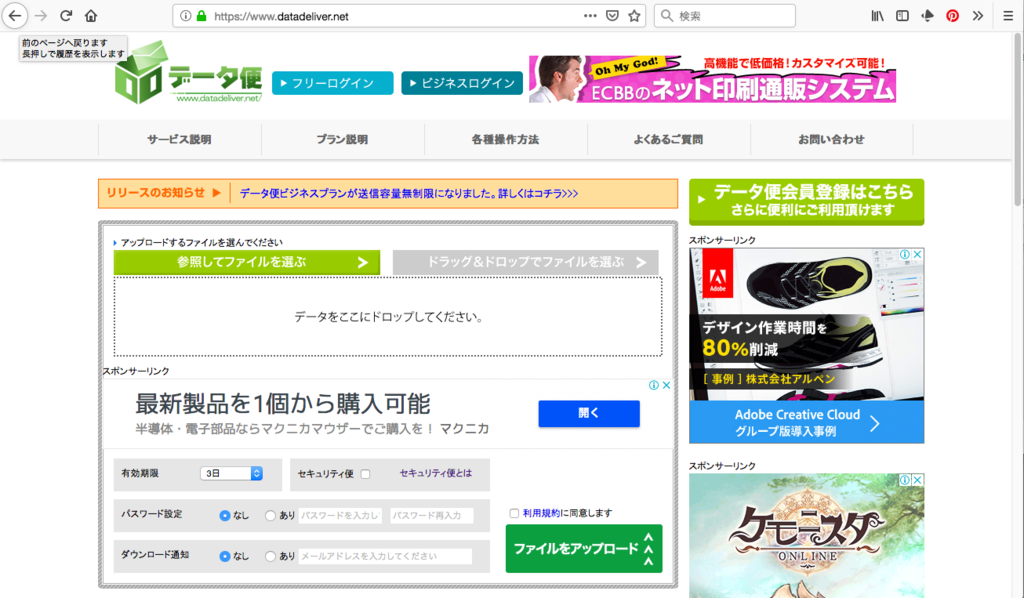Click the notification bell extension icon
This screenshot has height=598, width=1024.
927,16
